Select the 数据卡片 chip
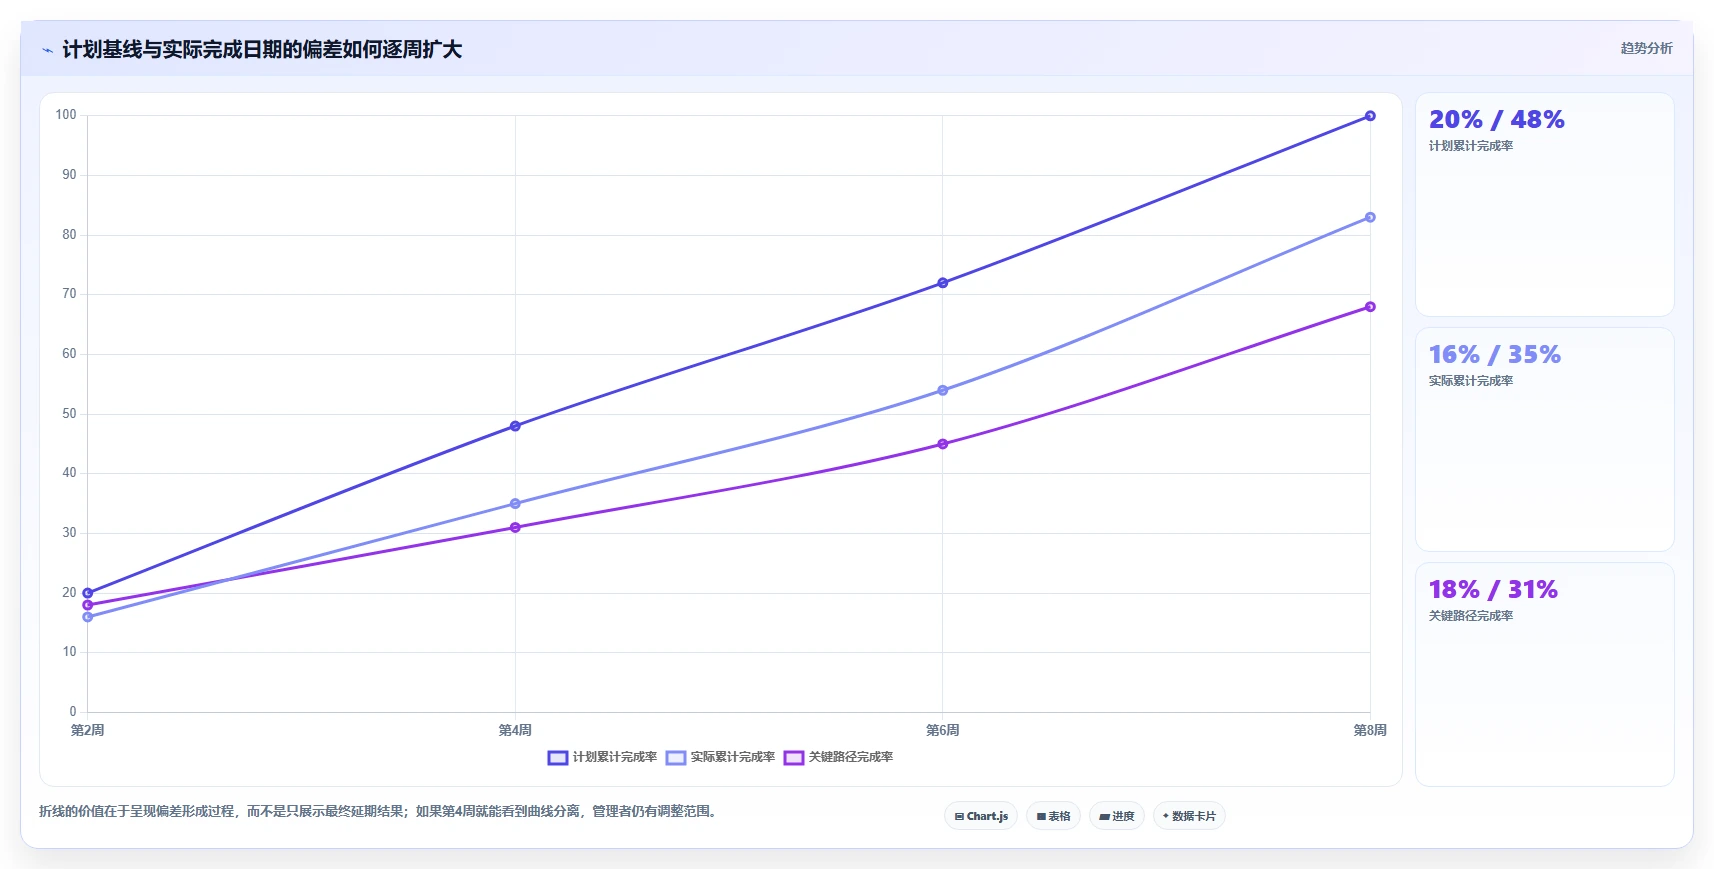1714x869 pixels. [x=1189, y=816]
